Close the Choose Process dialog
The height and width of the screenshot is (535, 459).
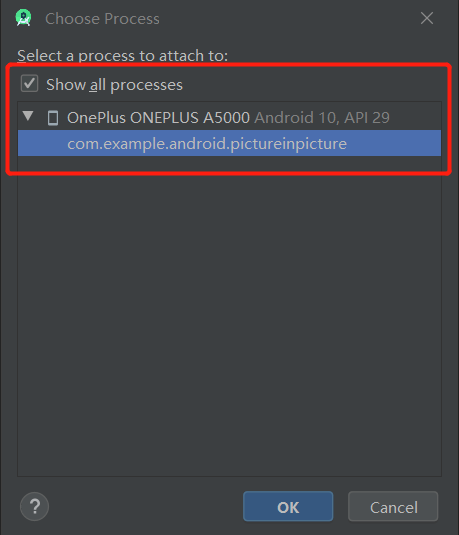(427, 18)
